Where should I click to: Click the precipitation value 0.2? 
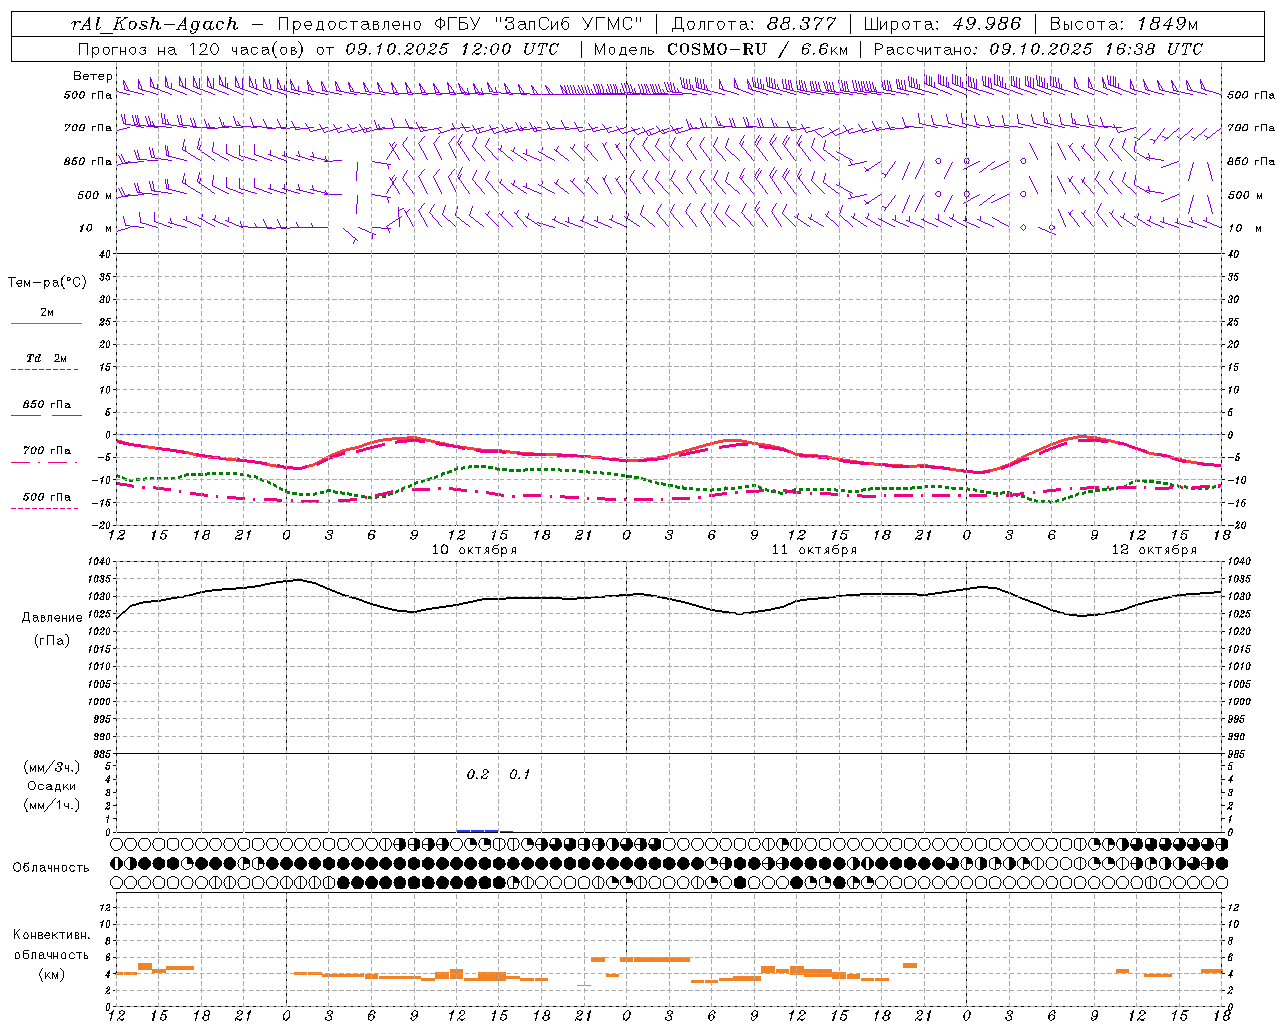point(478,775)
